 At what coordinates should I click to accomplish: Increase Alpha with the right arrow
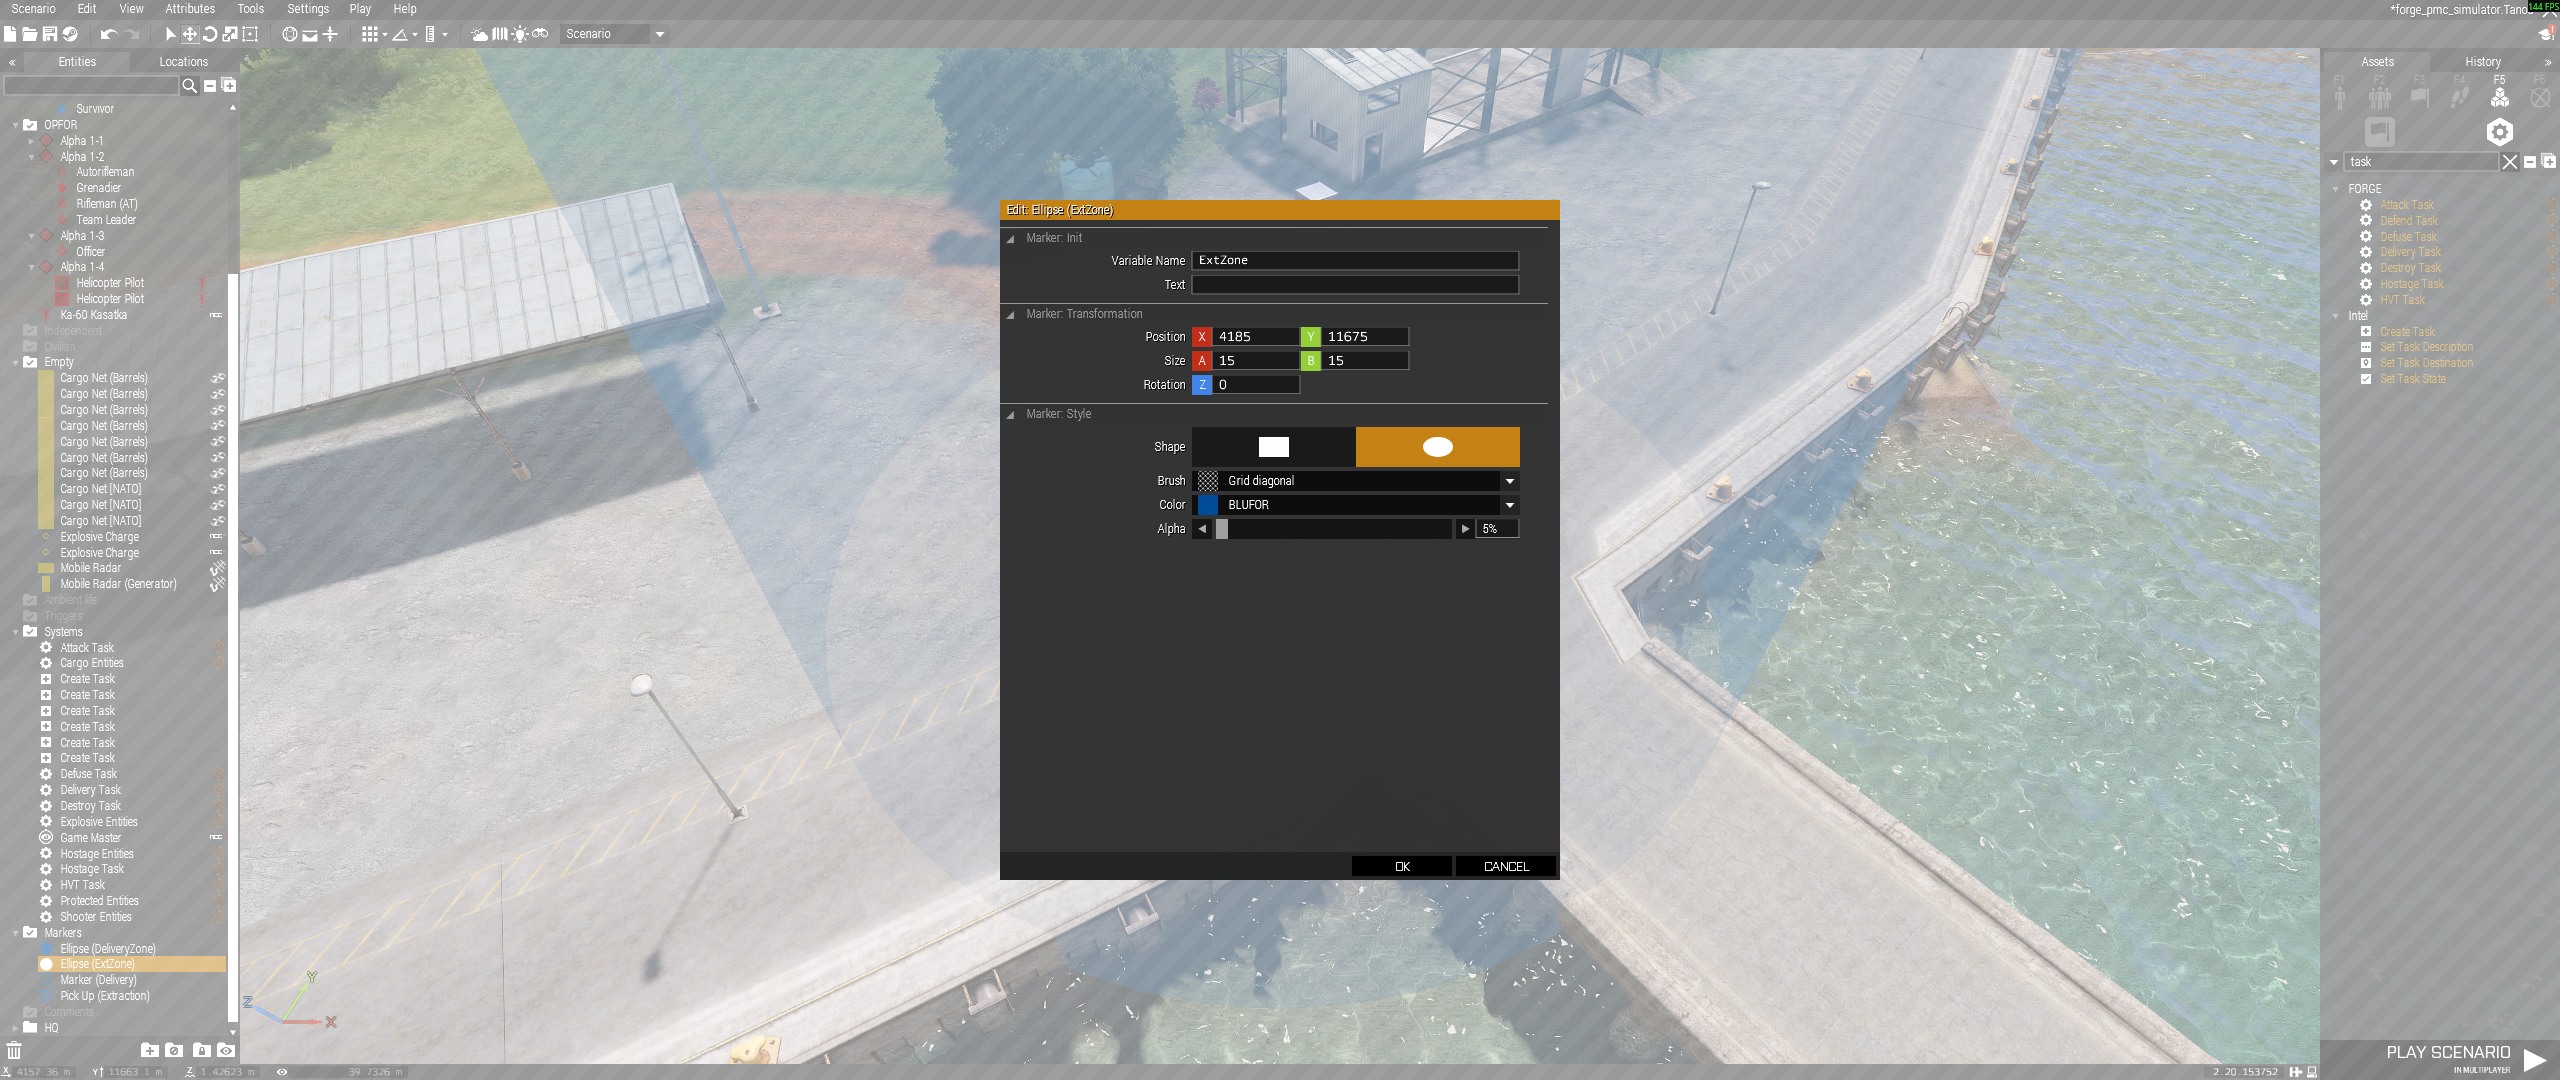pyautogui.click(x=1465, y=529)
